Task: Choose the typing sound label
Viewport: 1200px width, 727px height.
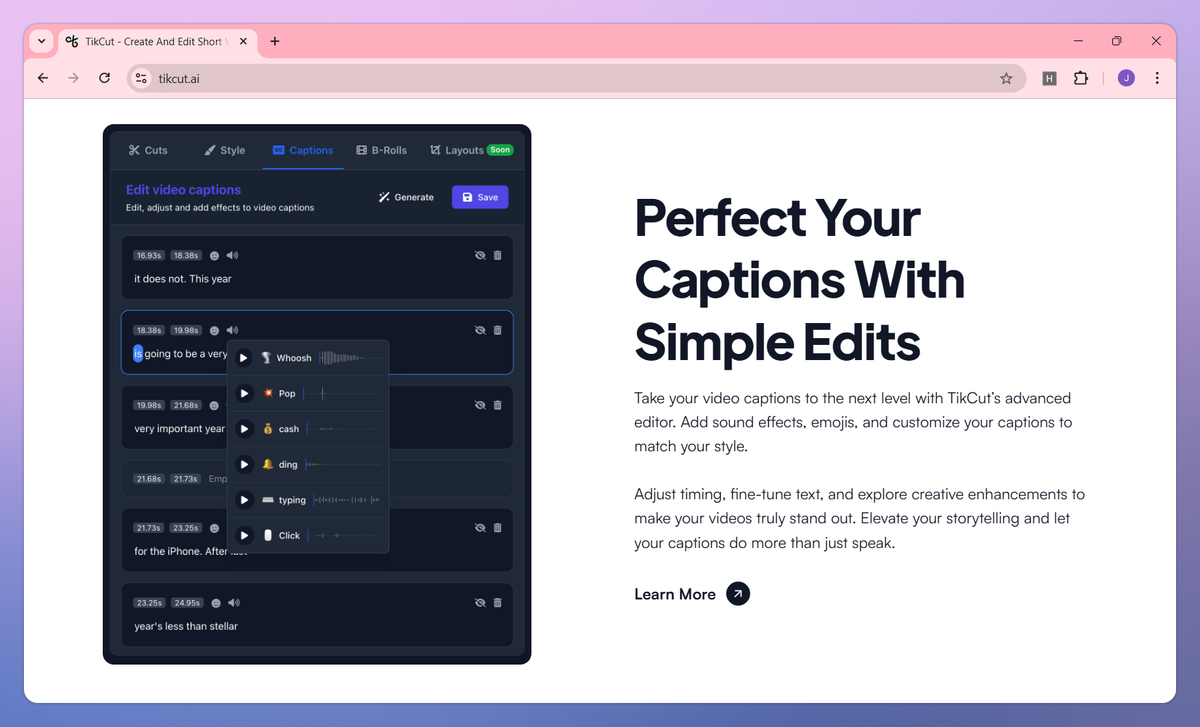Action: [292, 500]
